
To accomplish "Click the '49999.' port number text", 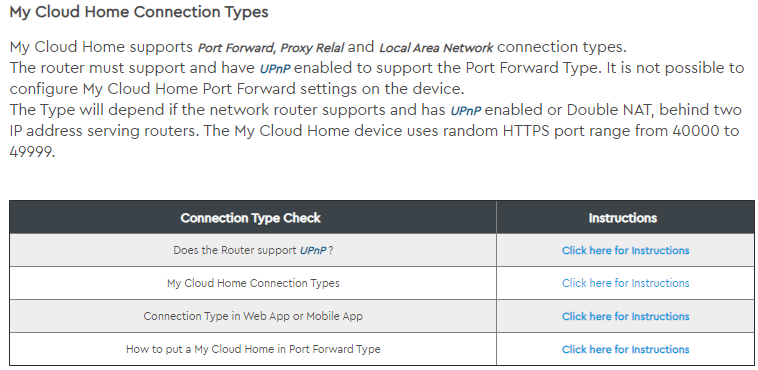I will [x=32, y=152].
